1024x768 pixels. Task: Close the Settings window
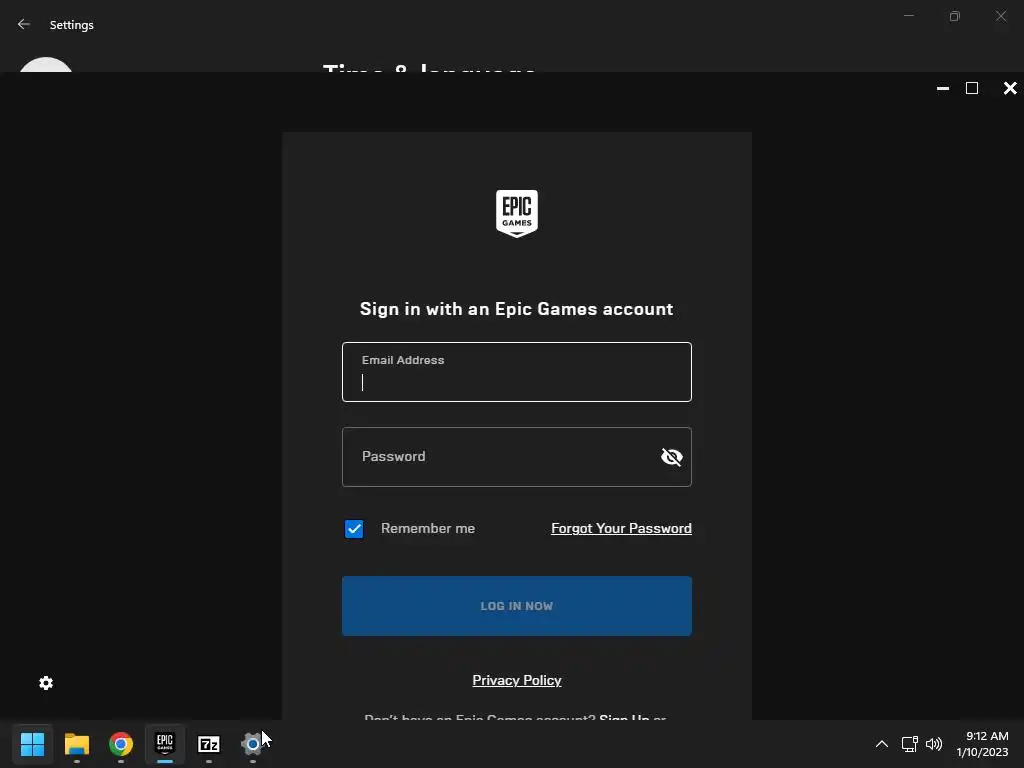click(1000, 16)
